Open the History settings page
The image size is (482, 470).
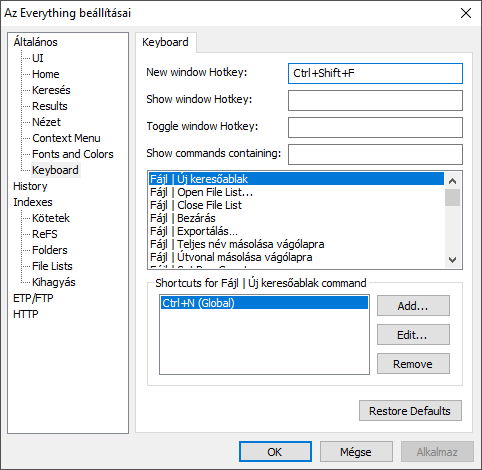pos(30,186)
